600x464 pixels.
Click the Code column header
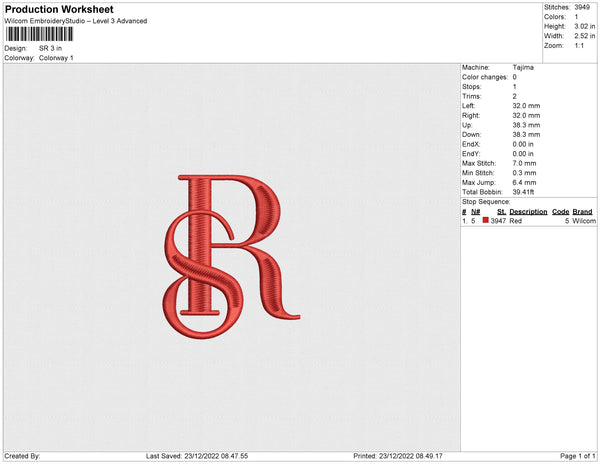coord(560,212)
